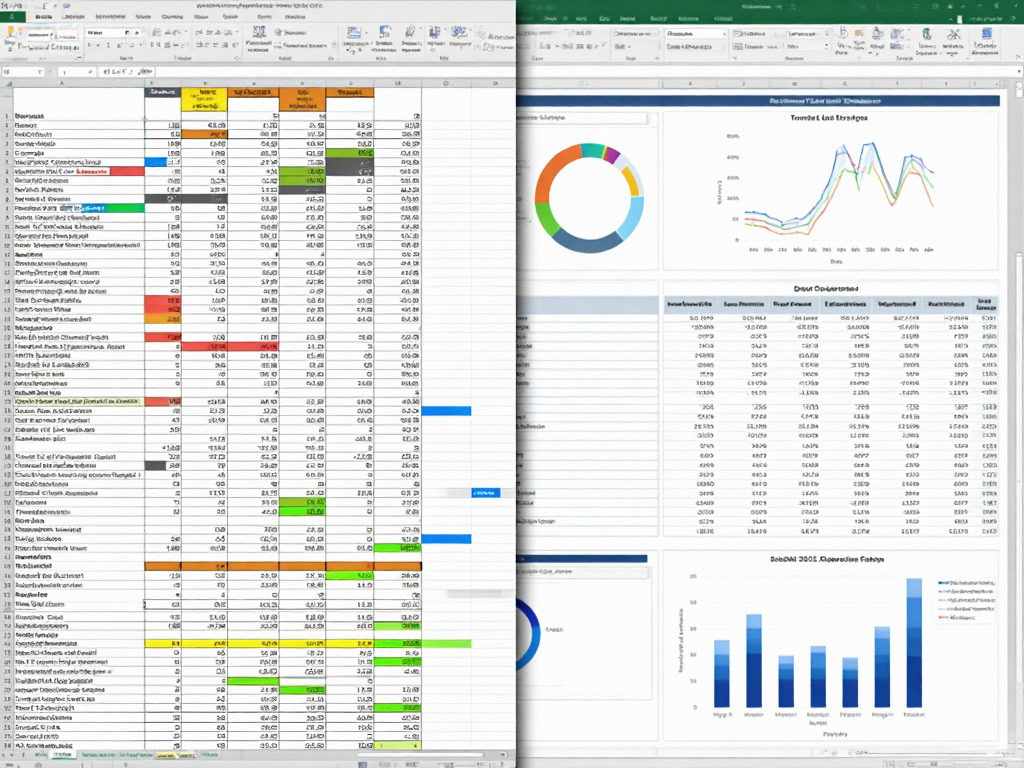Click the blue header row of dashboard table
Screen dimensions: 1024x768
831,304
